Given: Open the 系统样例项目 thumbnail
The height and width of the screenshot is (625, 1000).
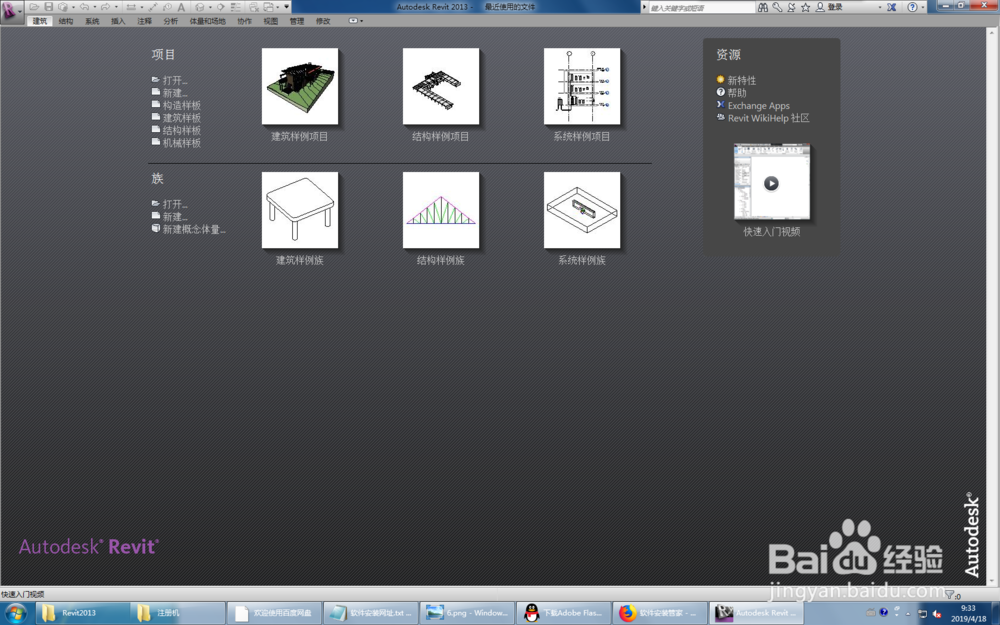Looking at the screenshot, I should (582, 86).
